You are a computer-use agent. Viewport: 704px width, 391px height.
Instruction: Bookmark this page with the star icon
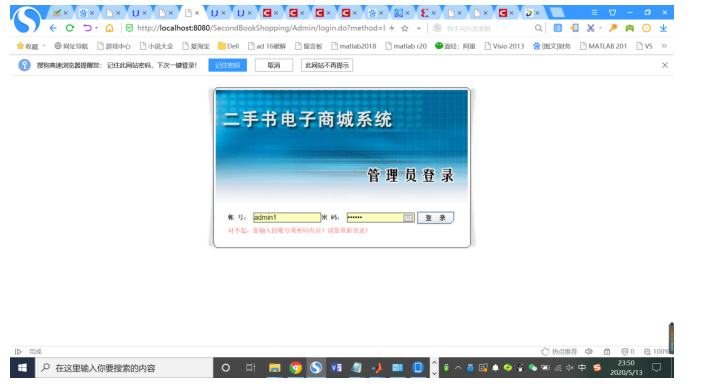point(405,28)
